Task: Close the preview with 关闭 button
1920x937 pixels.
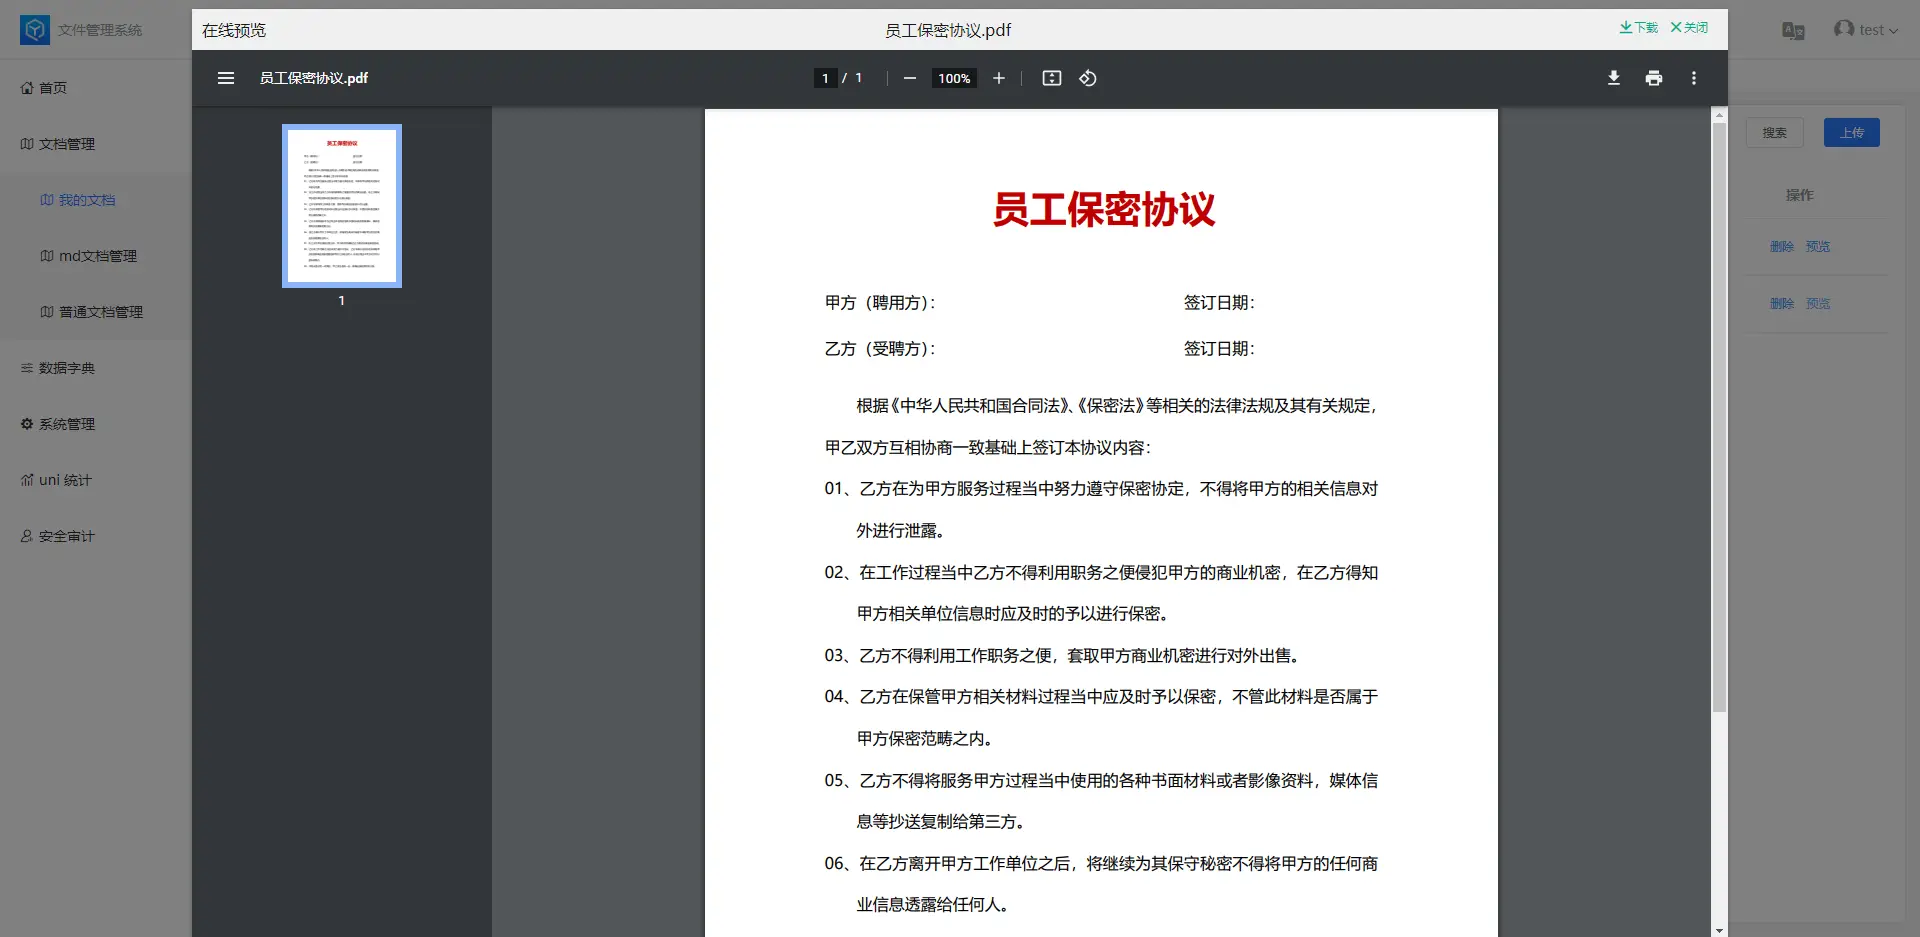Action: tap(1689, 28)
